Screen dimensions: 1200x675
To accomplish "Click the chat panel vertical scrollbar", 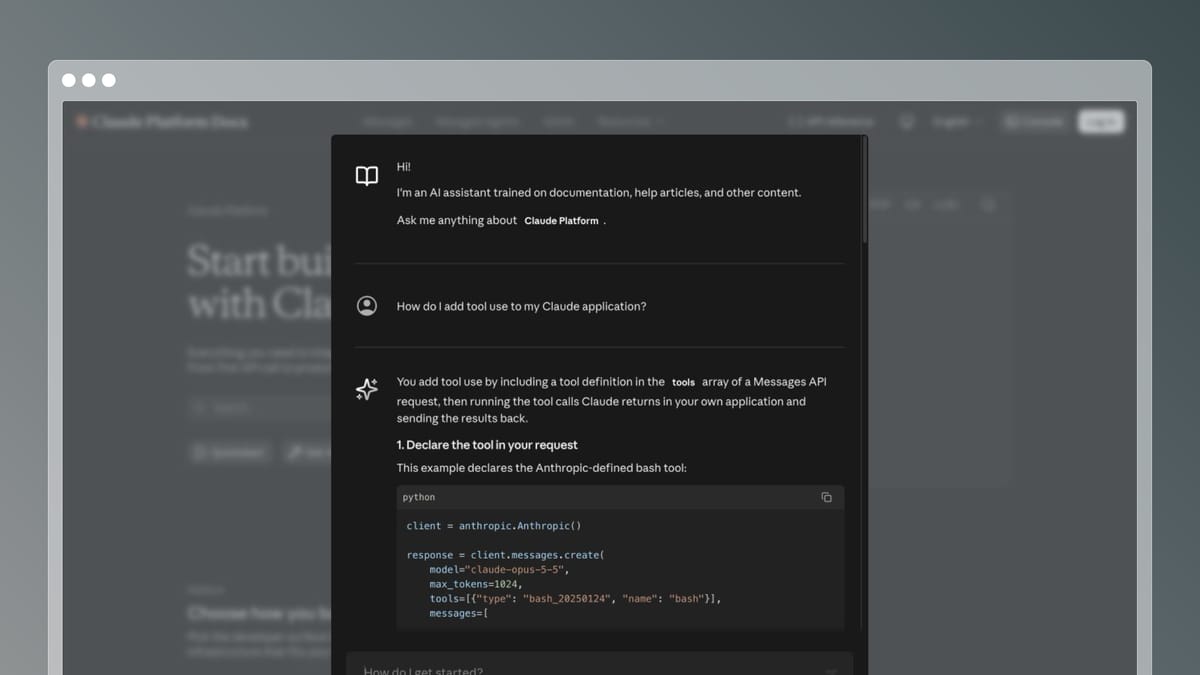I will [864, 190].
